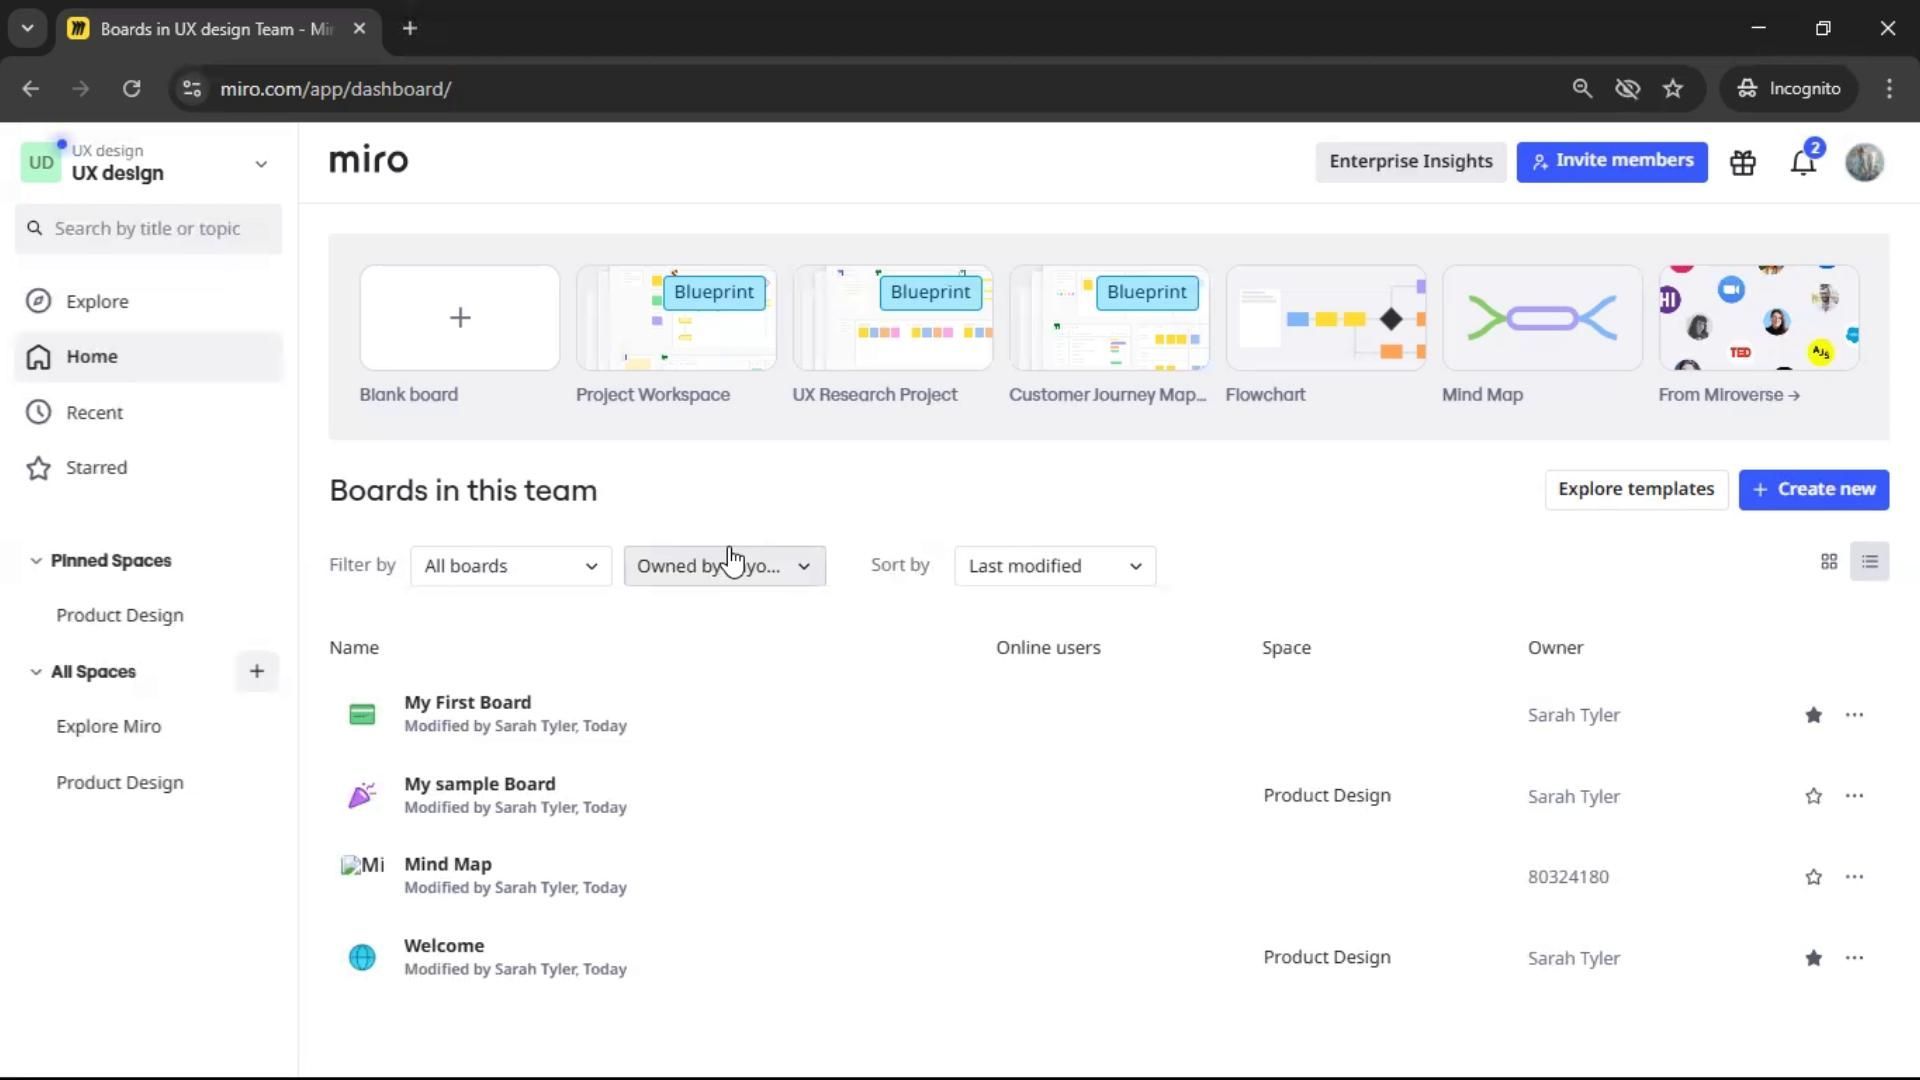
Task: Open the notifications bell
Action: click(1803, 162)
